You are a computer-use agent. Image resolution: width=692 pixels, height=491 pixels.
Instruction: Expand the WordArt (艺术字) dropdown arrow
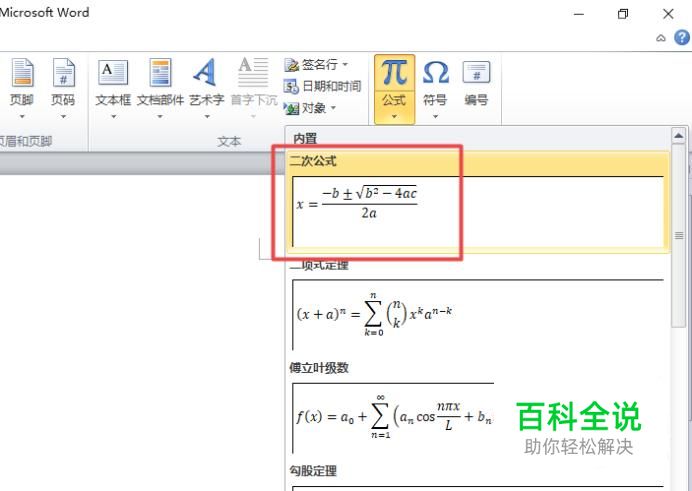207,116
